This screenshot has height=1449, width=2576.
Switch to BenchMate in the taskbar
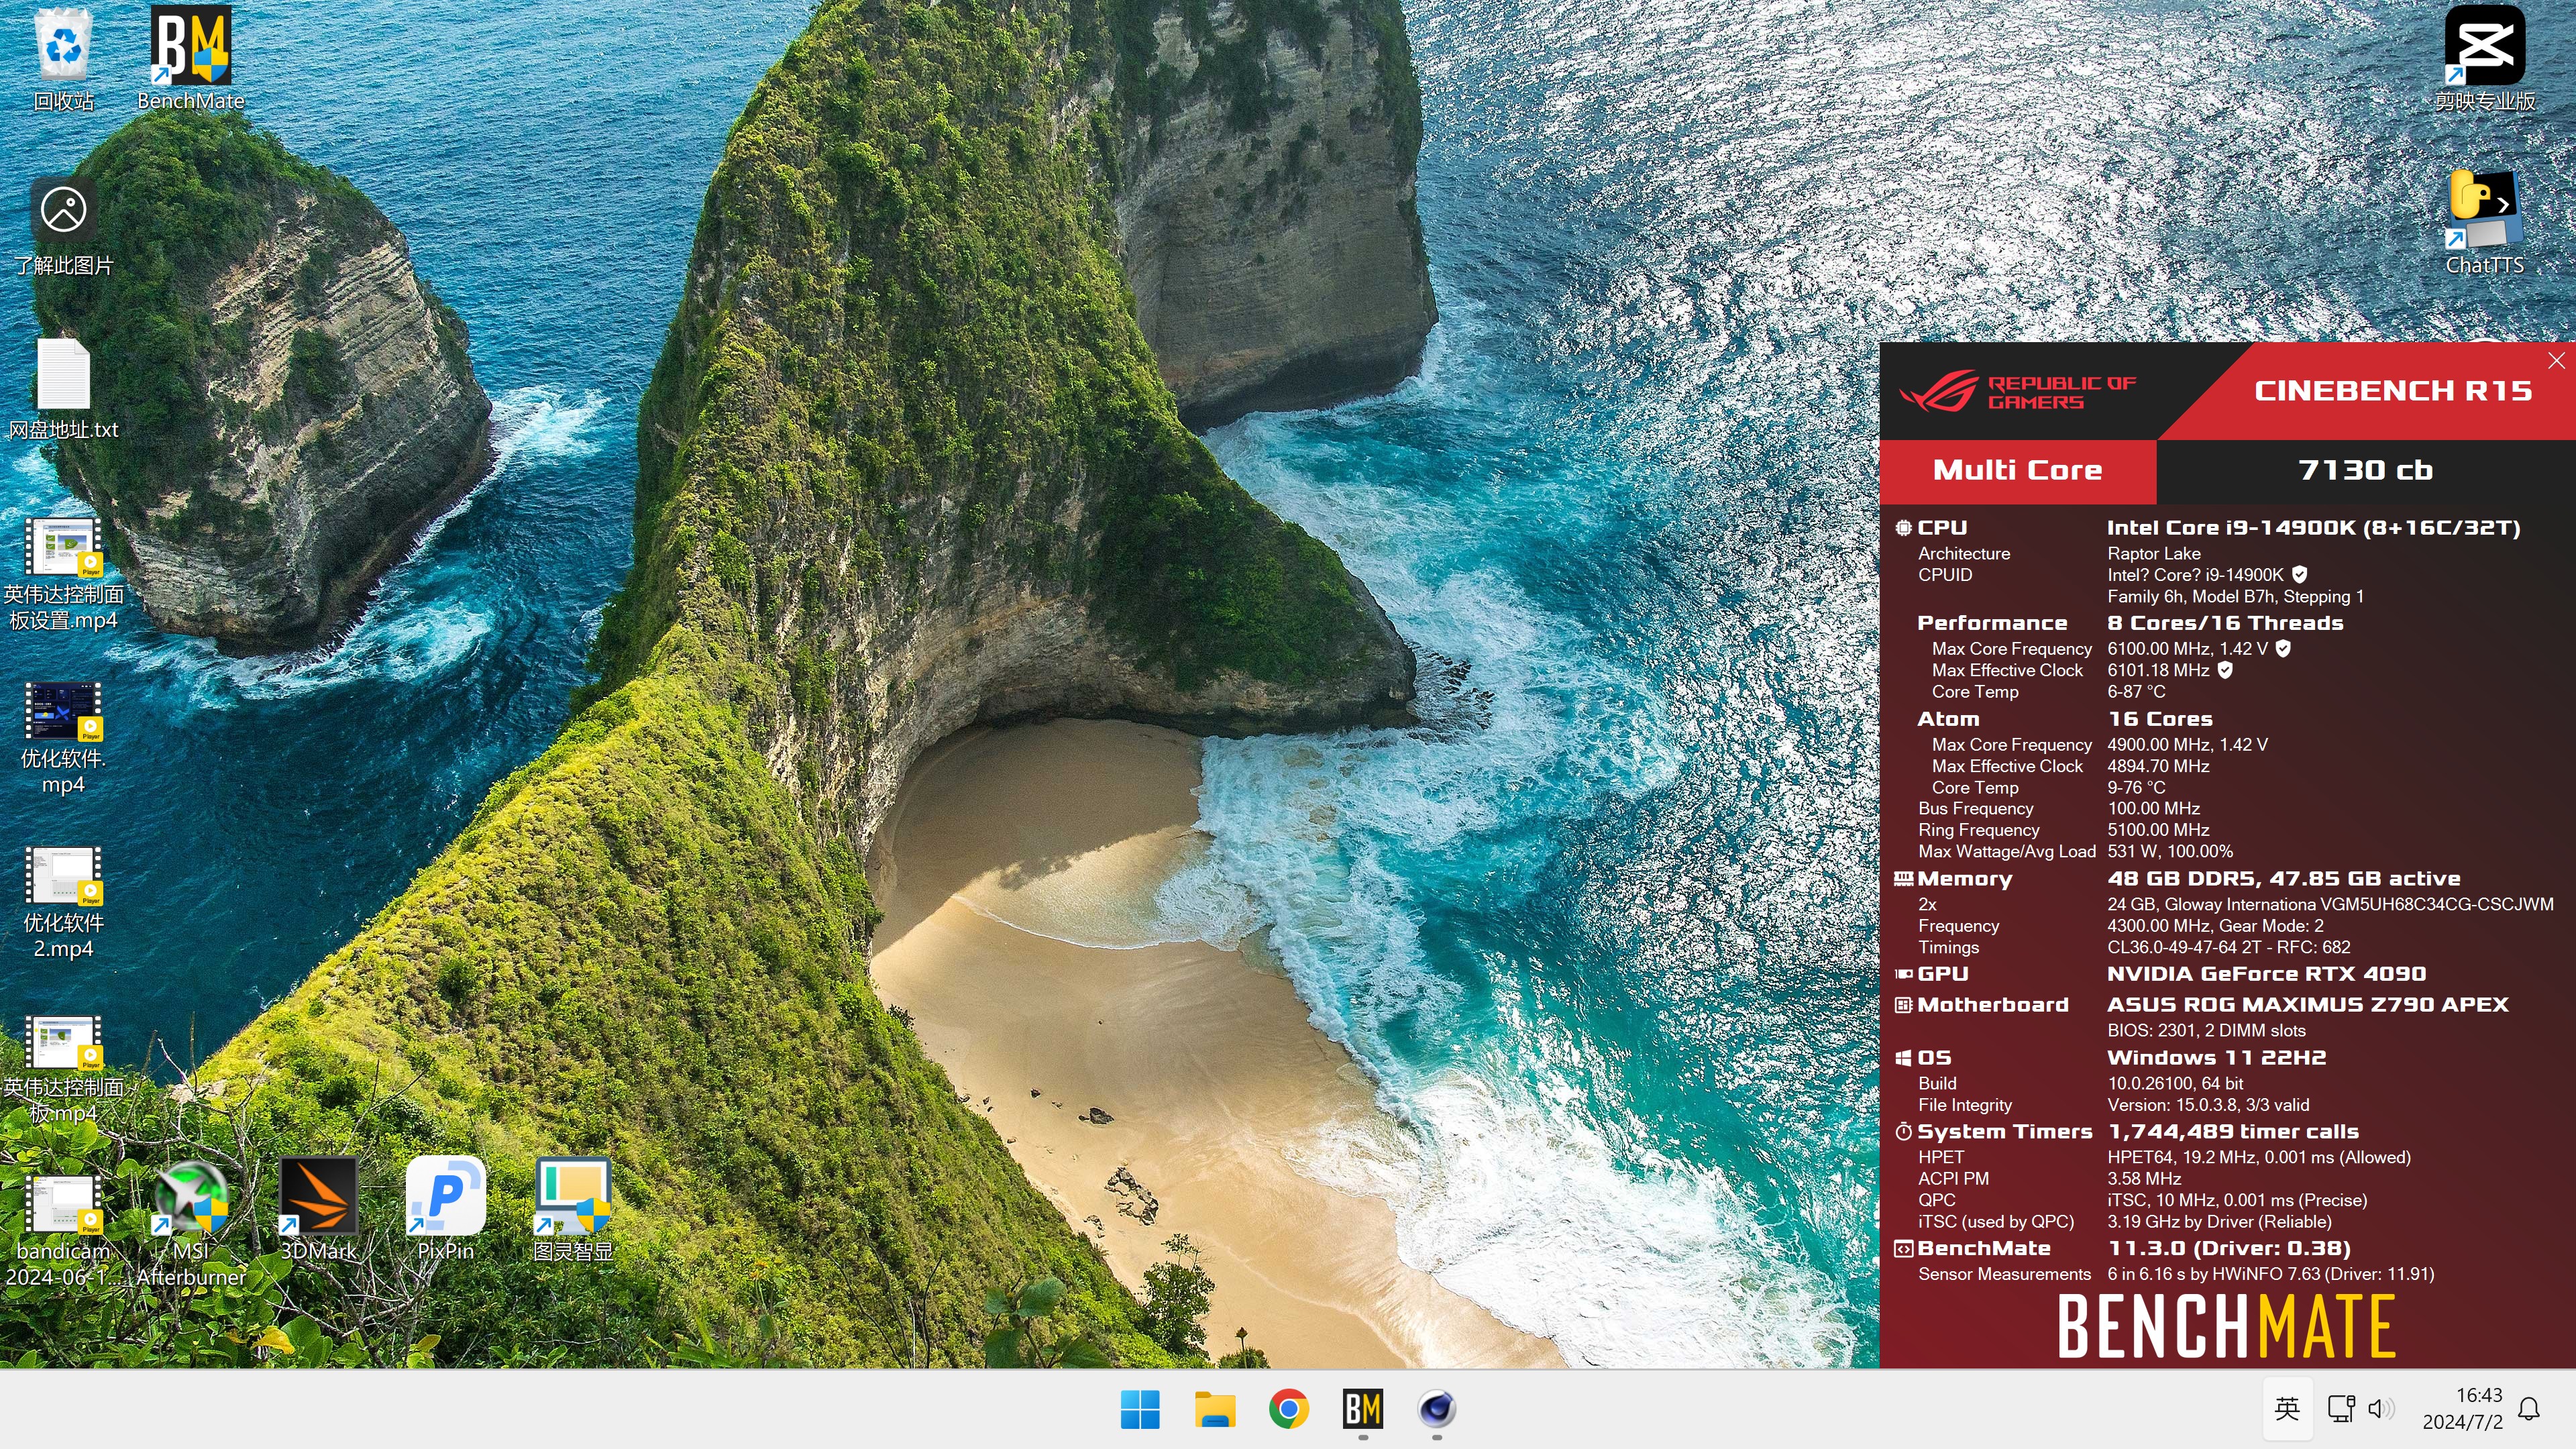click(1362, 1409)
